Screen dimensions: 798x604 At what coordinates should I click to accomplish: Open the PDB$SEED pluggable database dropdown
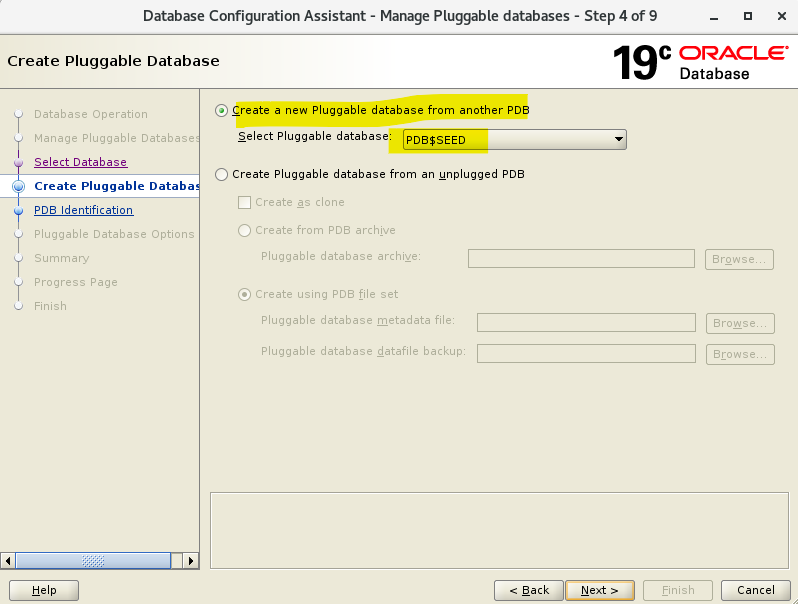point(515,139)
